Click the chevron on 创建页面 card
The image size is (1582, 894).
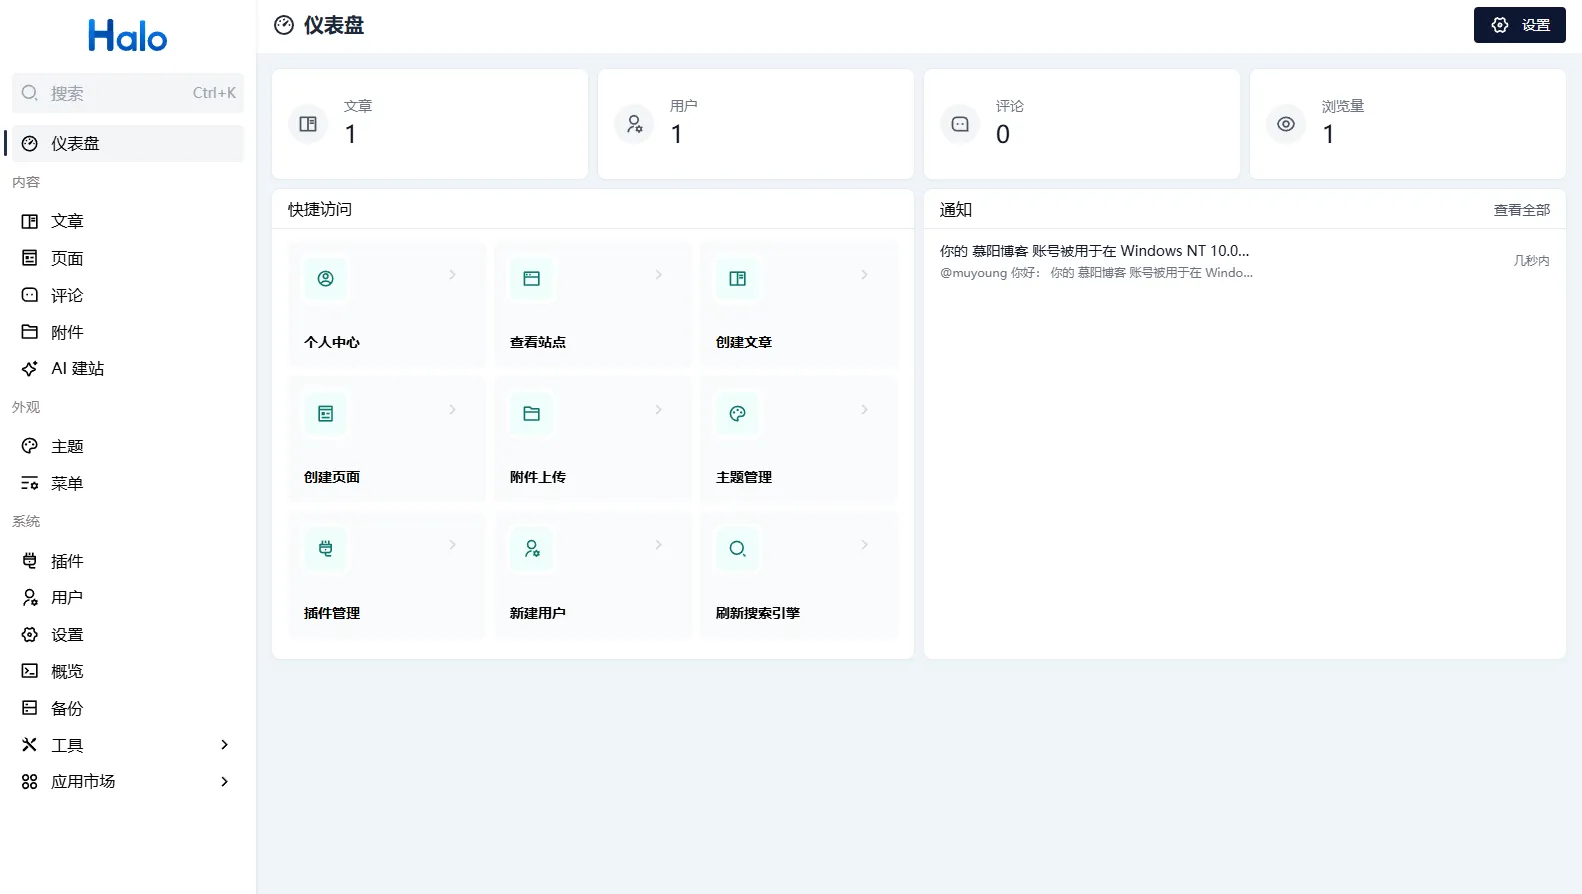tap(452, 410)
